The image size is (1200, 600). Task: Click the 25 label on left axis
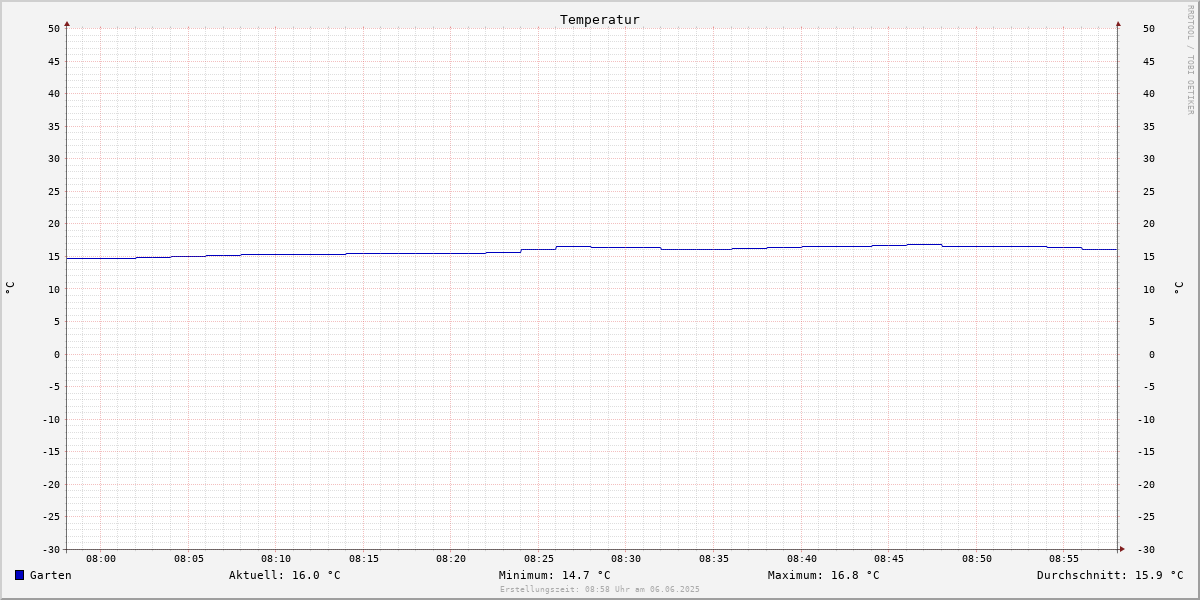(54, 192)
